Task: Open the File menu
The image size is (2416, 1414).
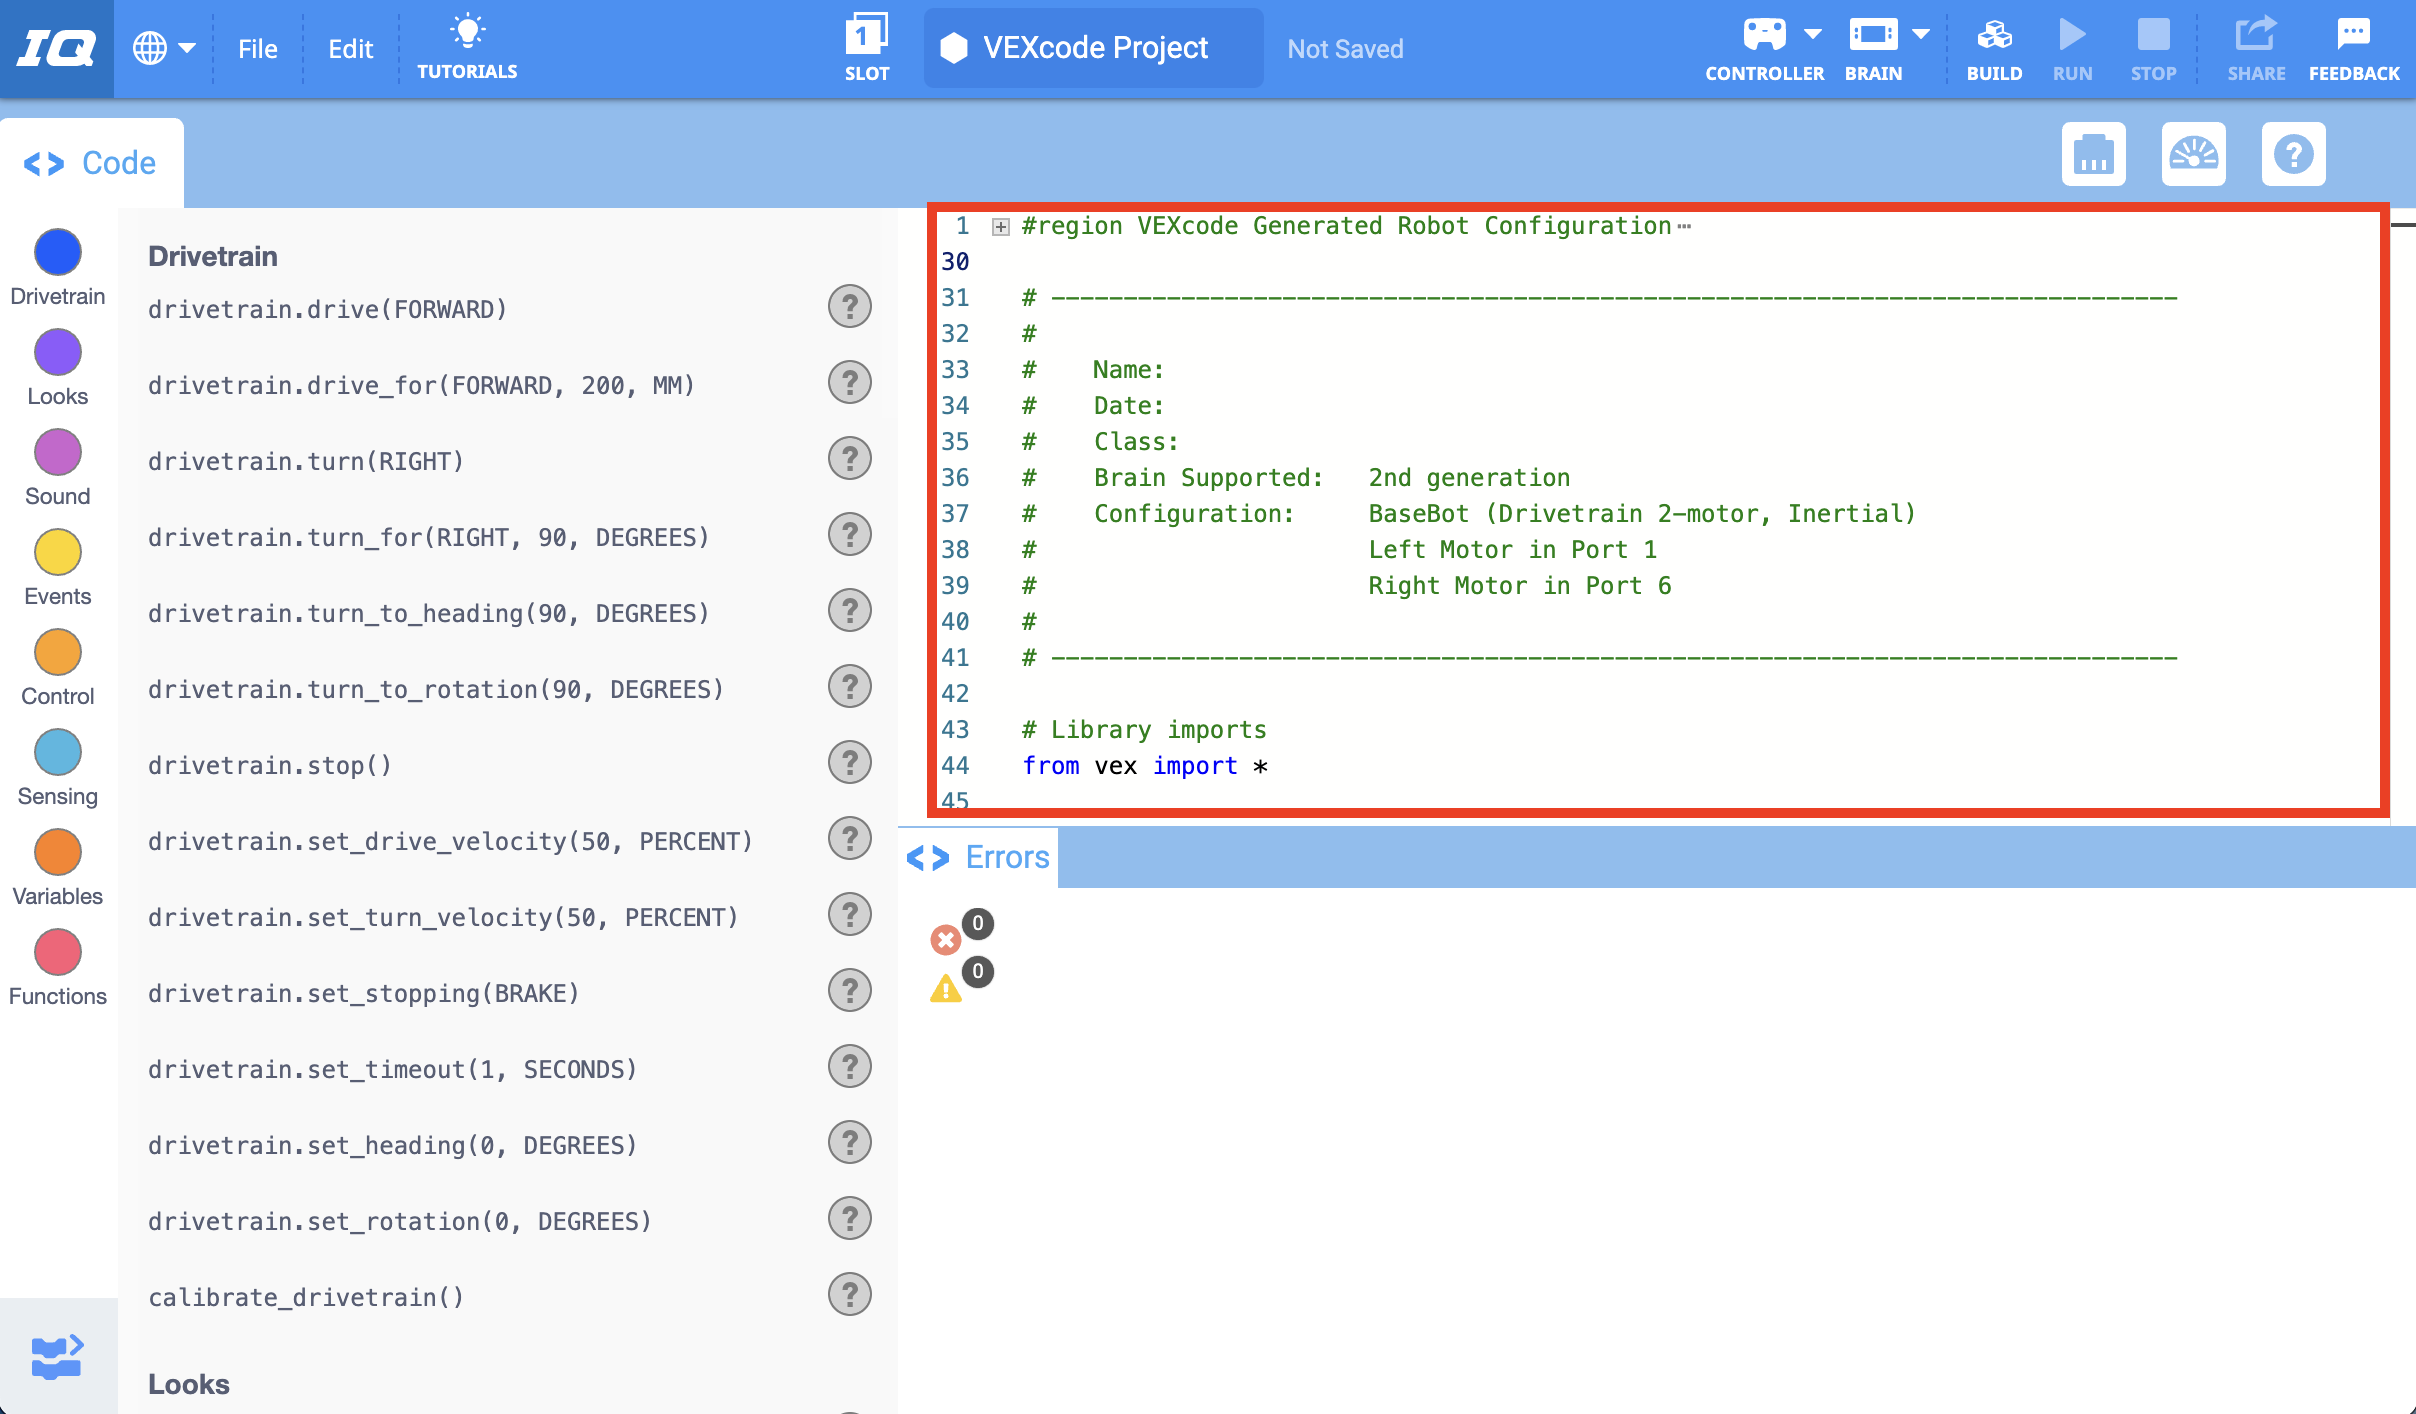Action: [257, 48]
